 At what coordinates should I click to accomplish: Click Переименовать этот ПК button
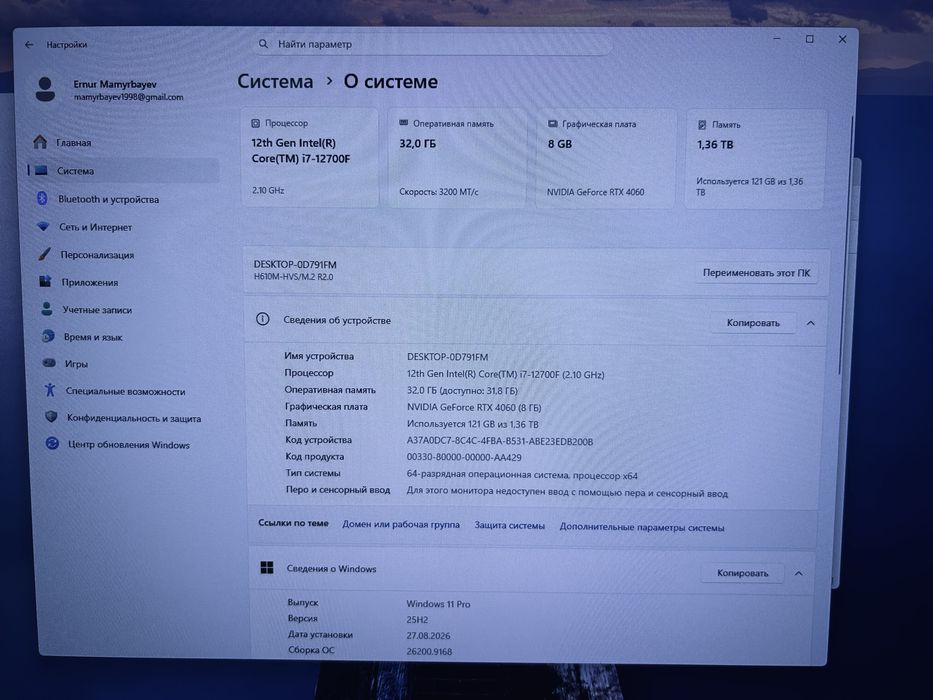[x=756, y=273]
